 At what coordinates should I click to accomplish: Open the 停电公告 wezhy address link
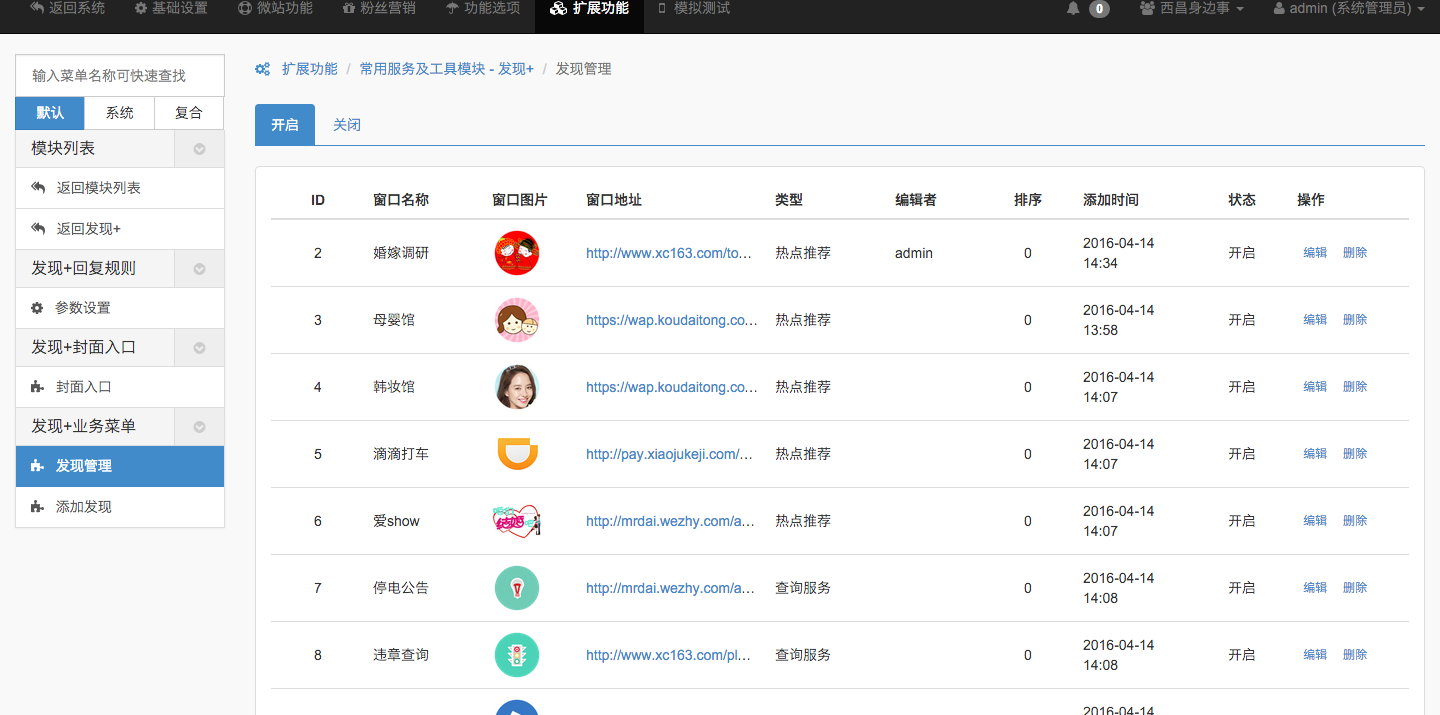671,588
